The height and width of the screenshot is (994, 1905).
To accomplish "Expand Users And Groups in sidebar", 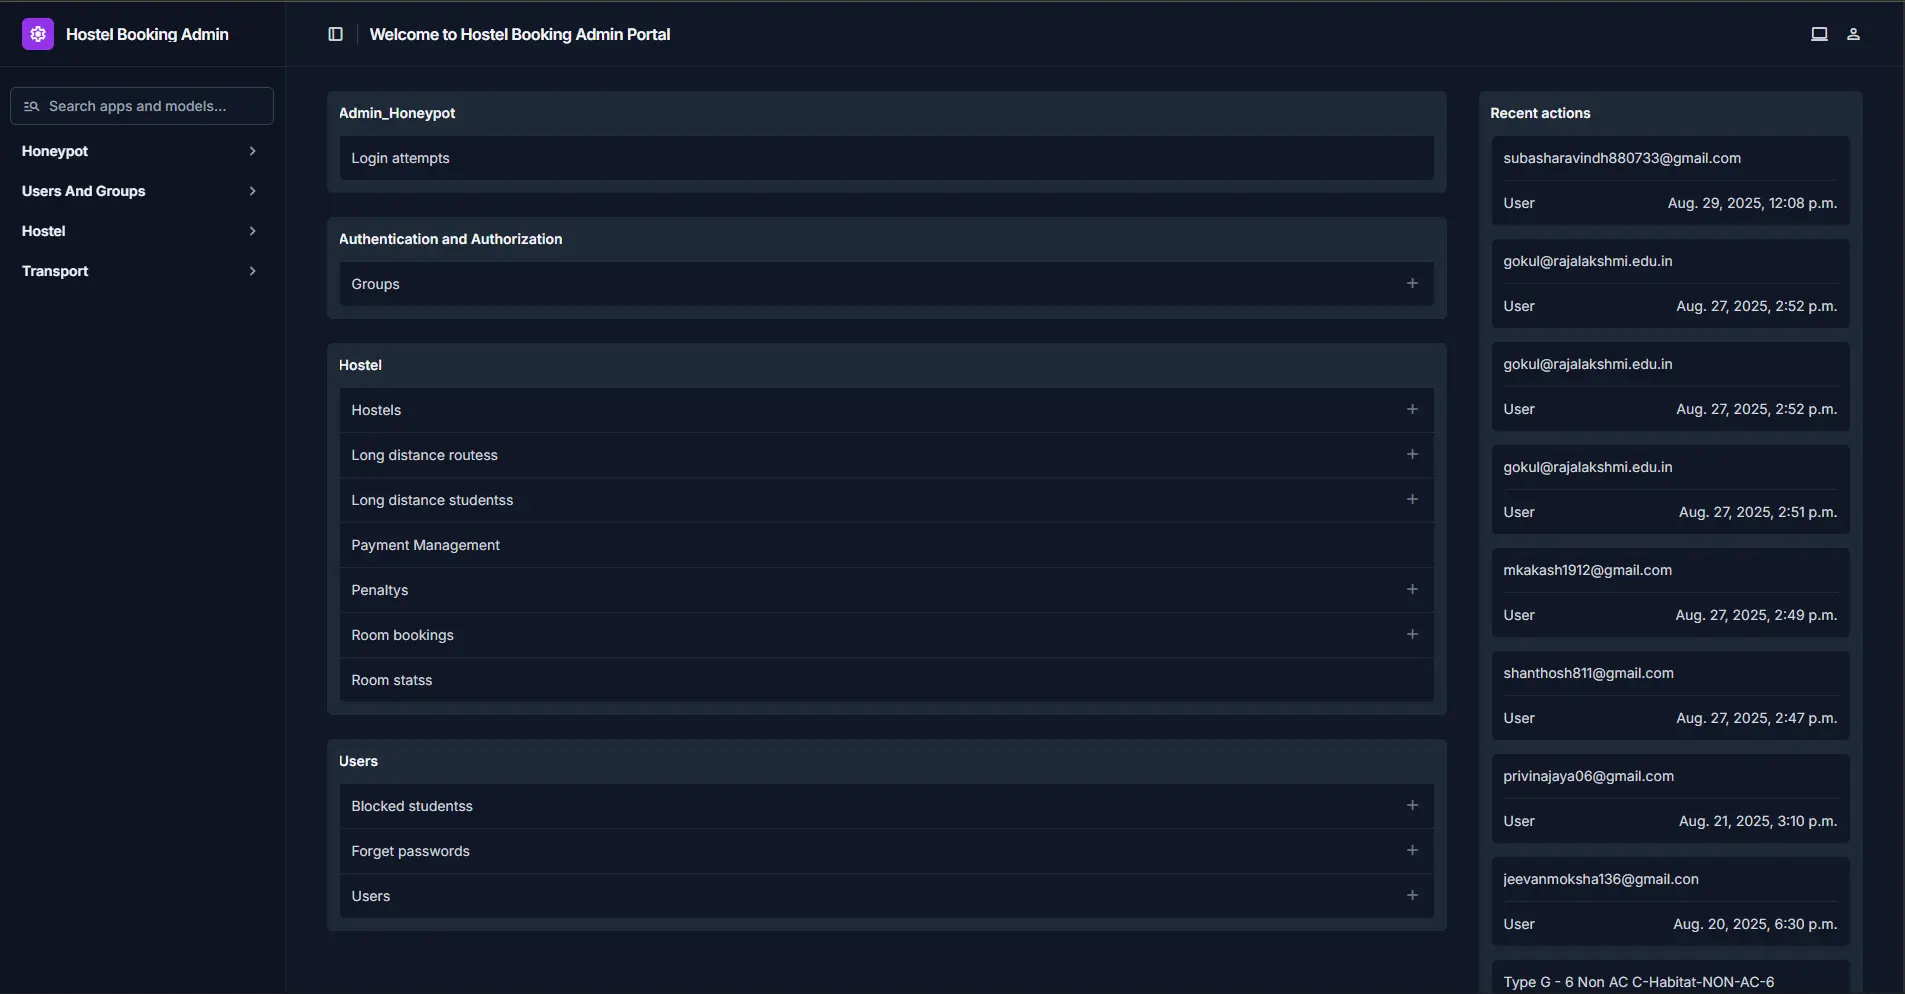I will click(x=140, y=191).
